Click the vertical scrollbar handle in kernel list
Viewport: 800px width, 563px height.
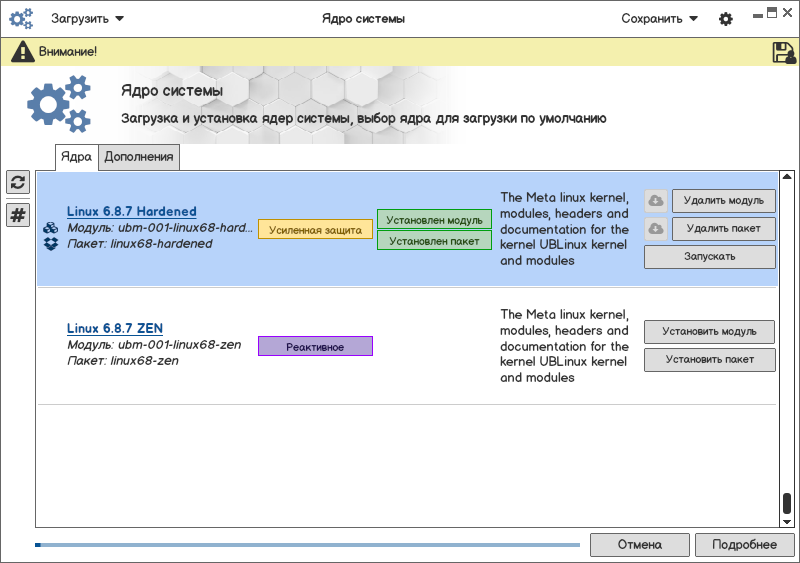[787, 503]
